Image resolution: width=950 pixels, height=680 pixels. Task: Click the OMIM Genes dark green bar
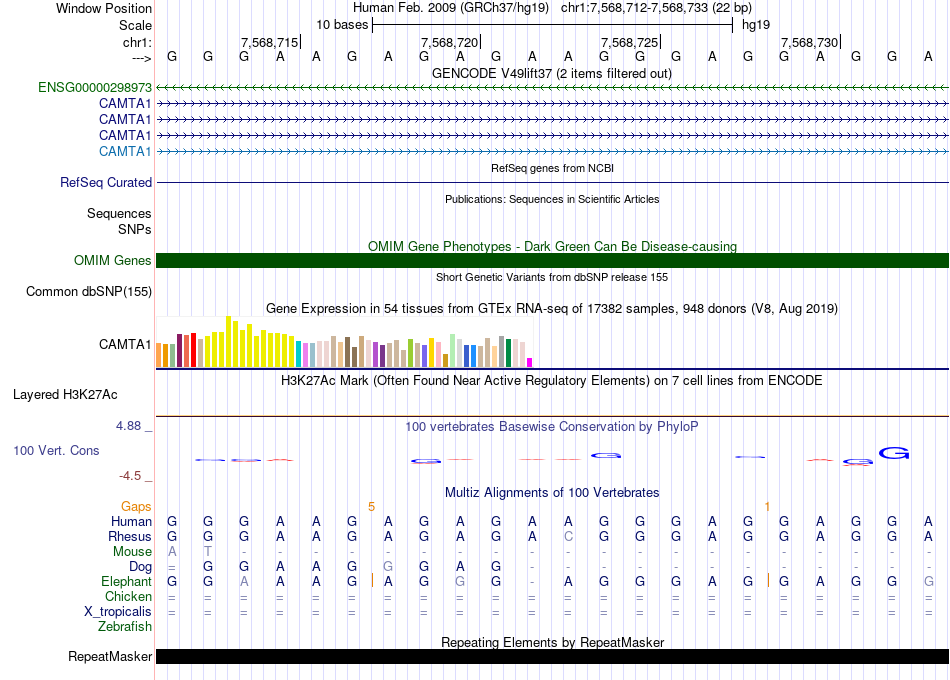(552, 261)
